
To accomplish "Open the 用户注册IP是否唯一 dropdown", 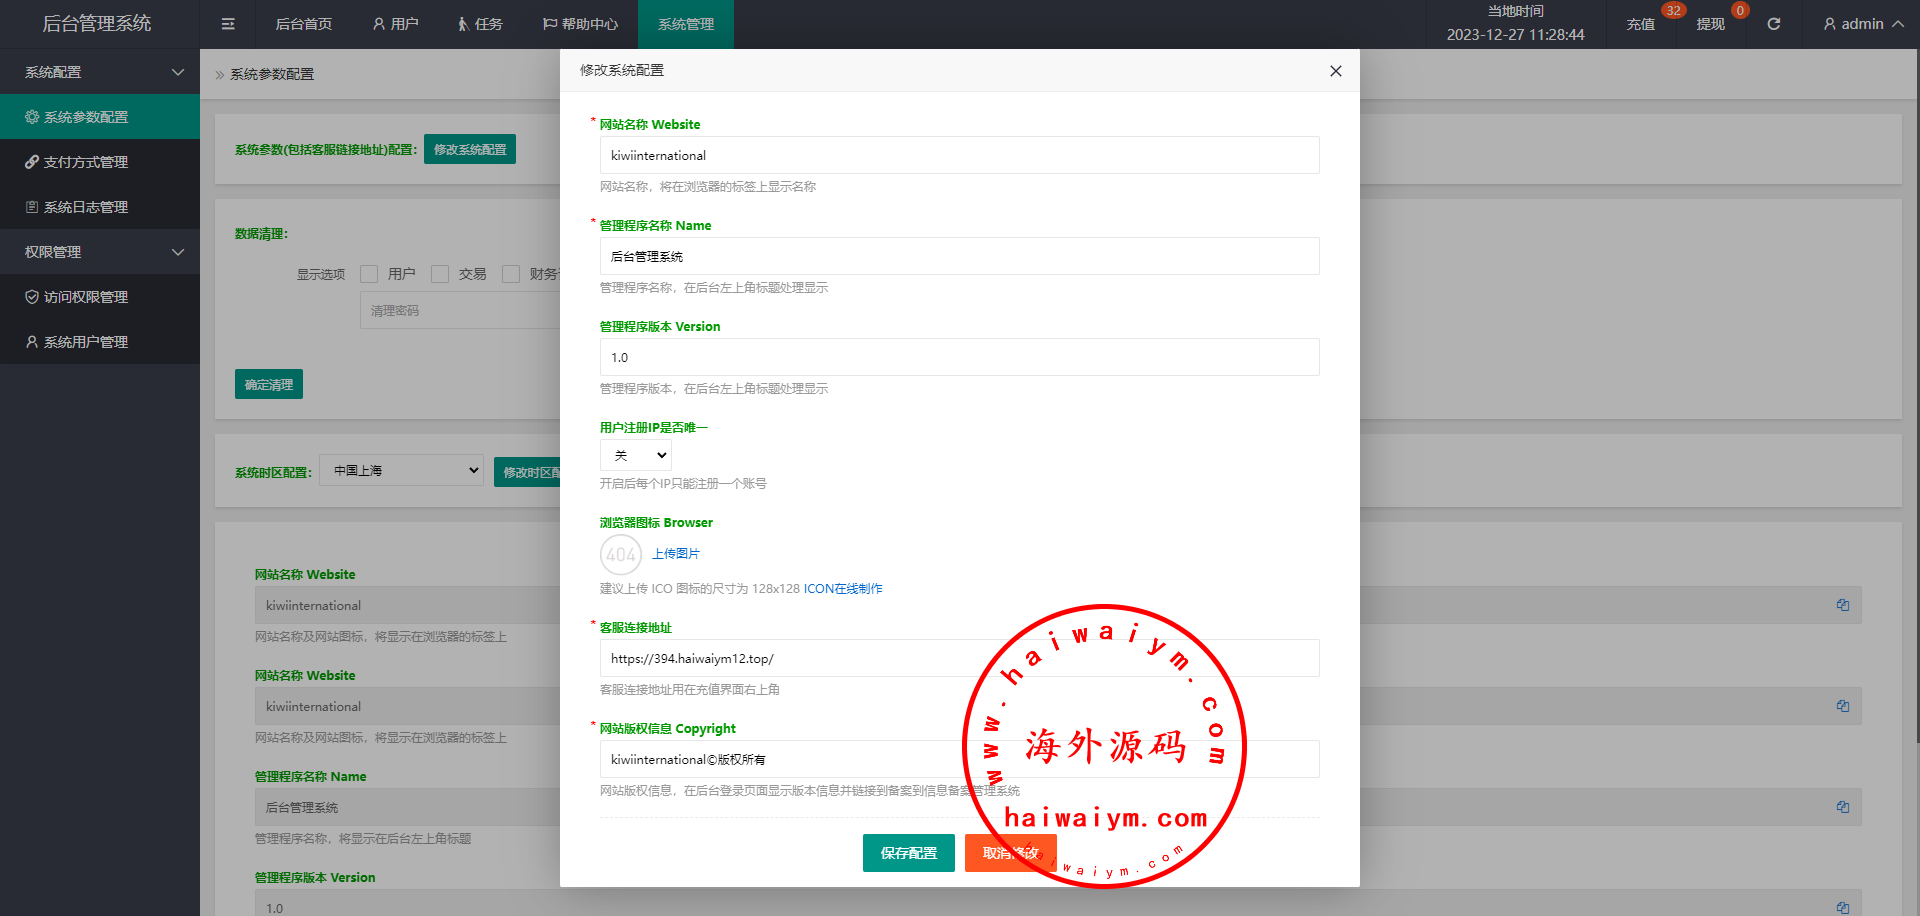I will 636,455.
